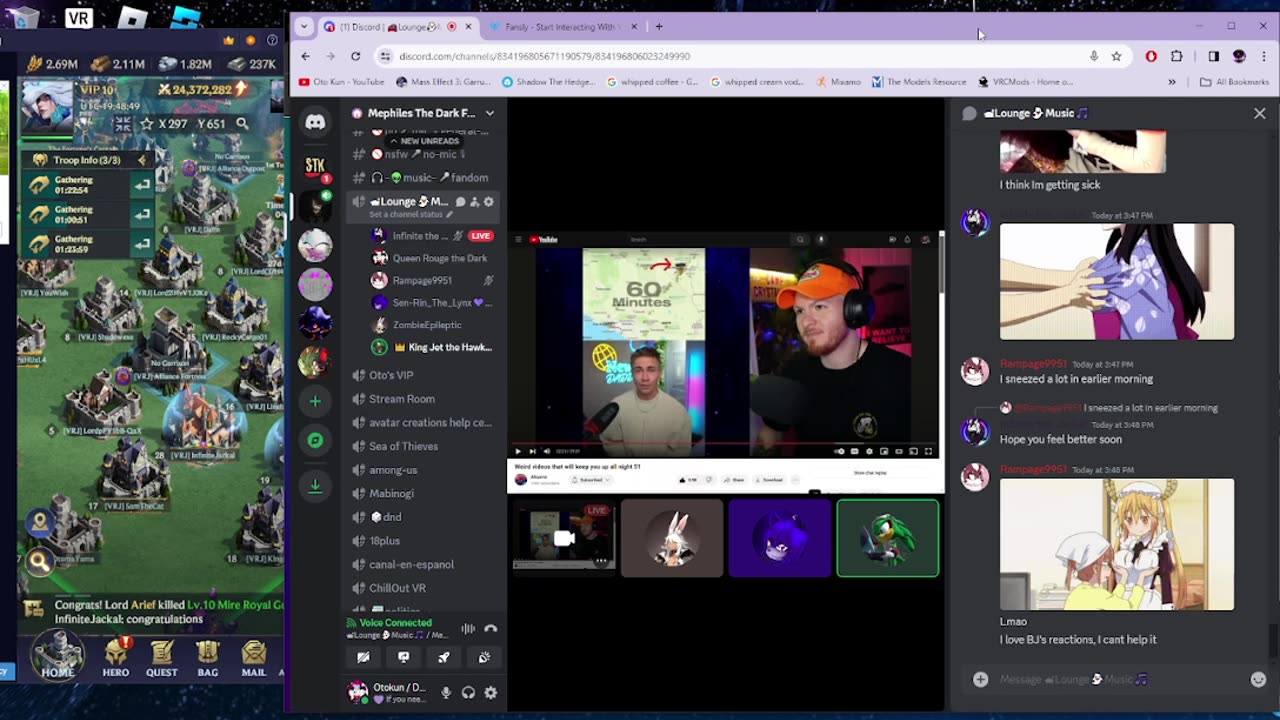The image size is (1280, 720).
Task: Deafen using the headphones icon
Action: 468,692
